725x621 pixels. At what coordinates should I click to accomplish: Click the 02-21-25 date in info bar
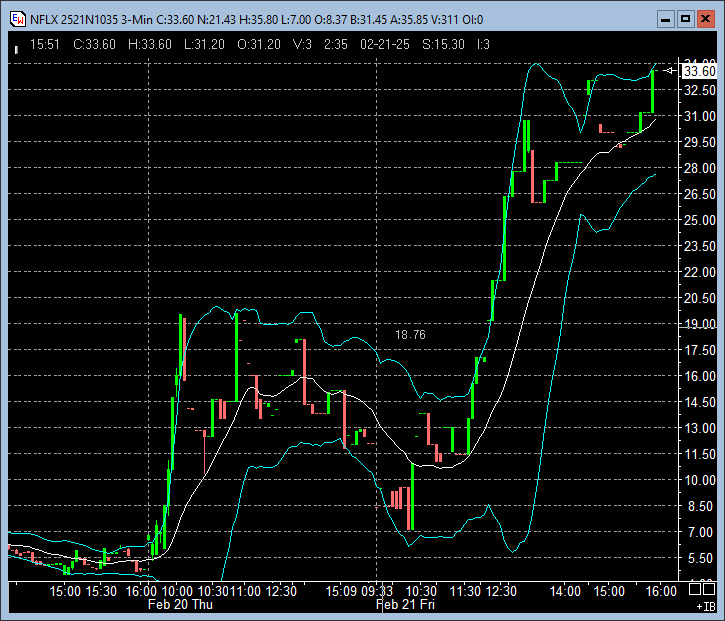coord(385,44)
